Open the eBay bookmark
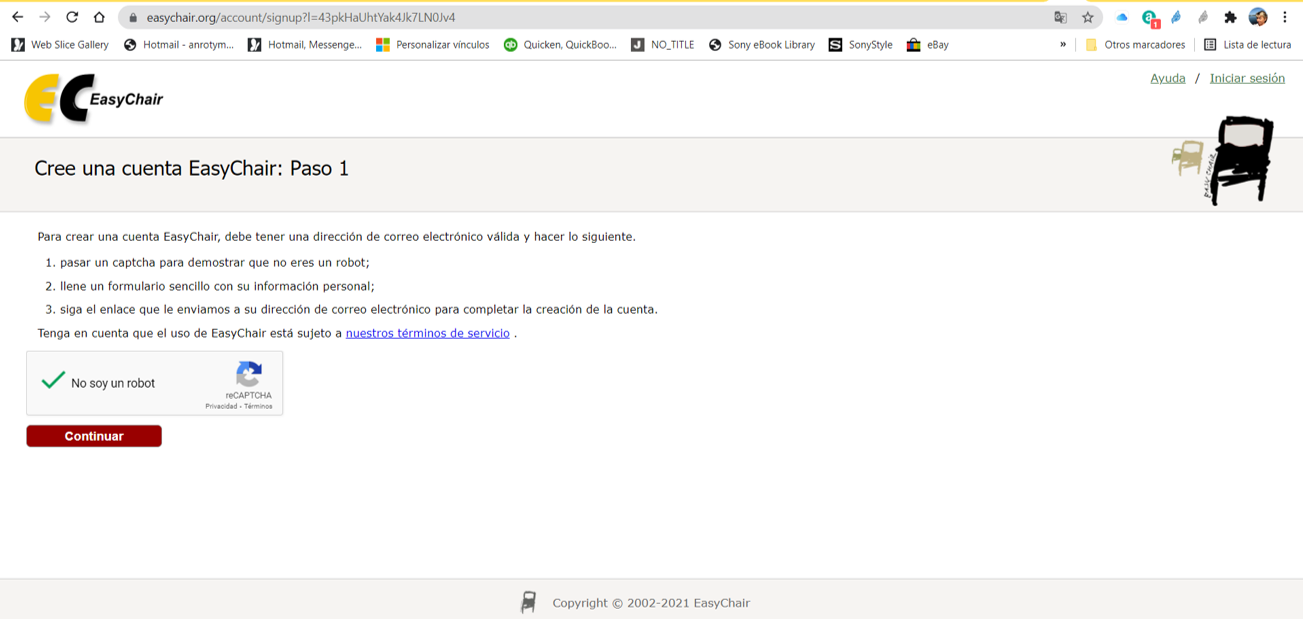 coord(928,45)
